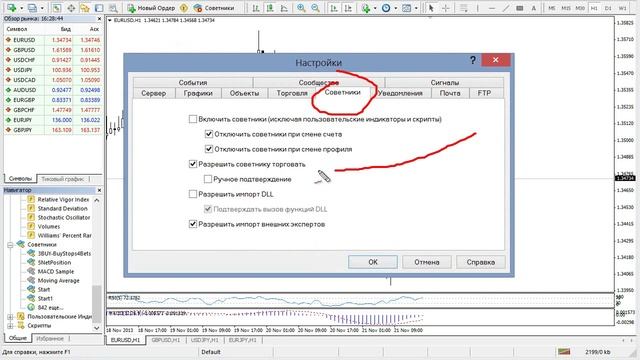
Task: Switch to the 'Торговля' settings tab
Action: click(x=291, y=93)
